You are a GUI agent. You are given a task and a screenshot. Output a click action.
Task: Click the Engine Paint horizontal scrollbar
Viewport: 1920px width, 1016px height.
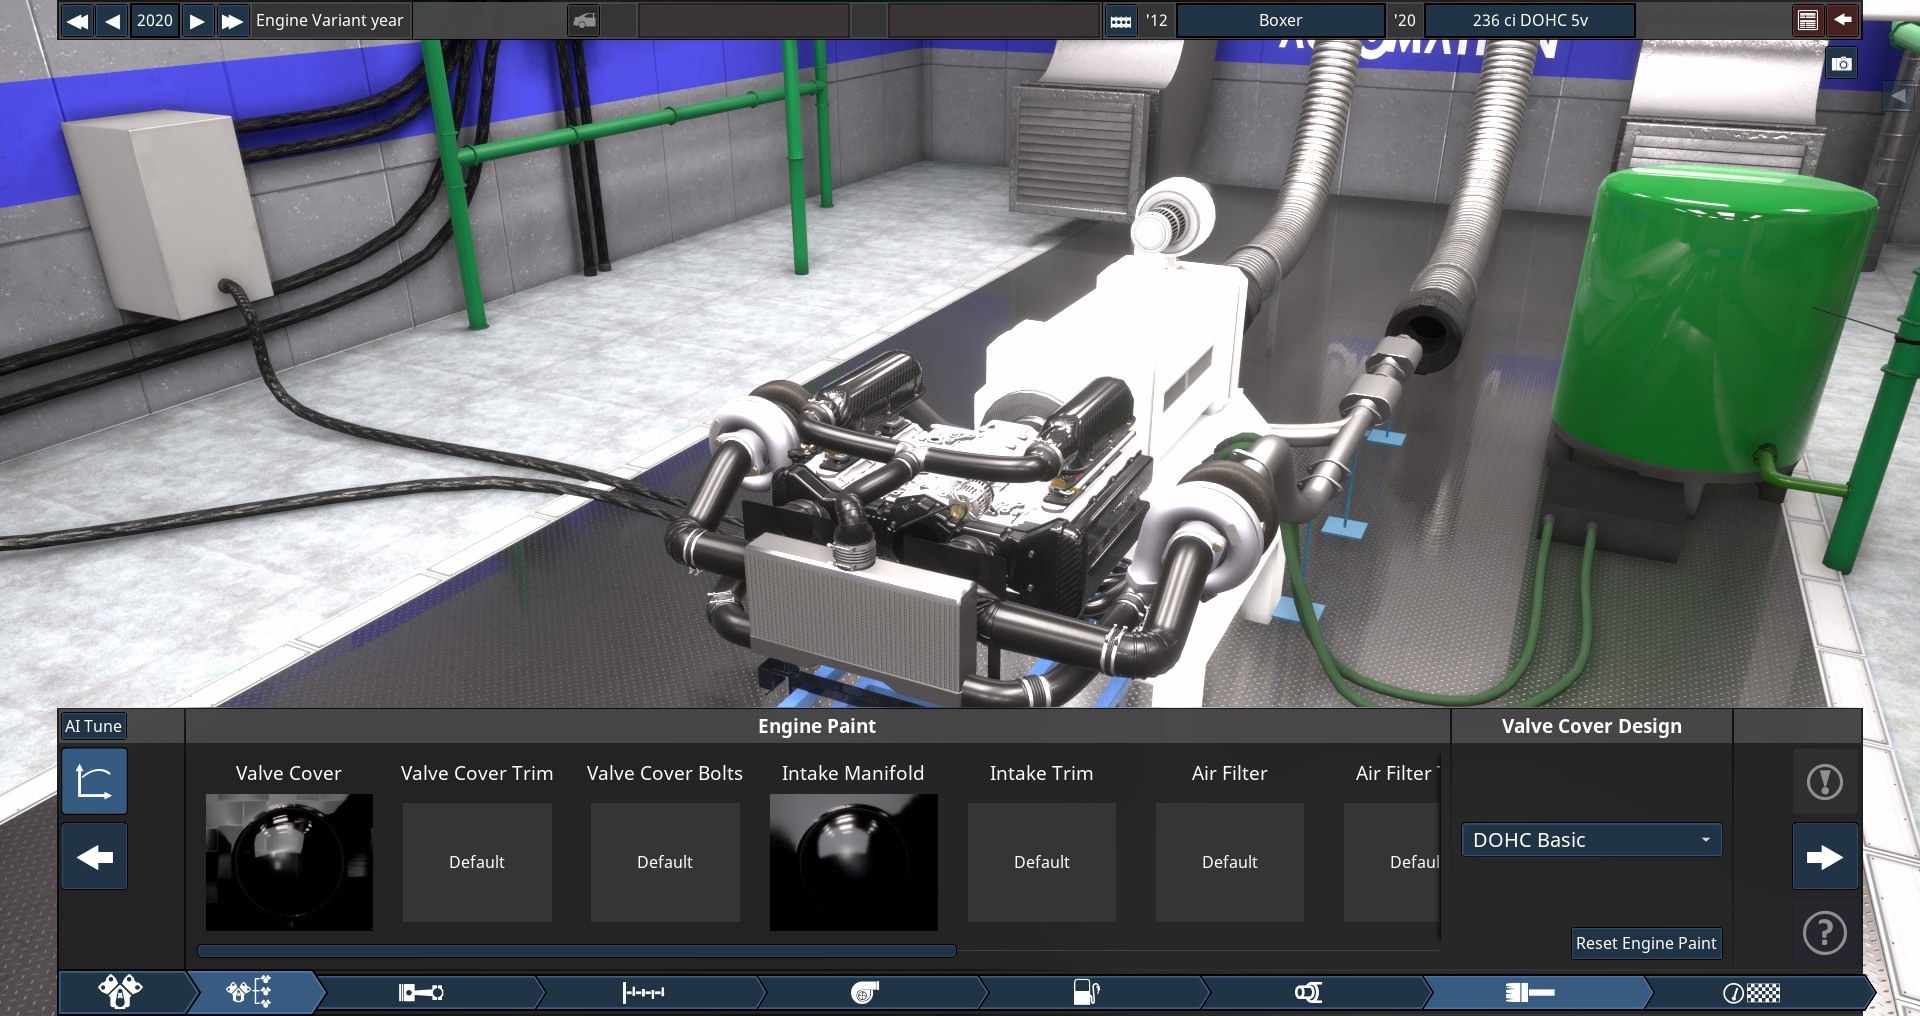[577, 951]
